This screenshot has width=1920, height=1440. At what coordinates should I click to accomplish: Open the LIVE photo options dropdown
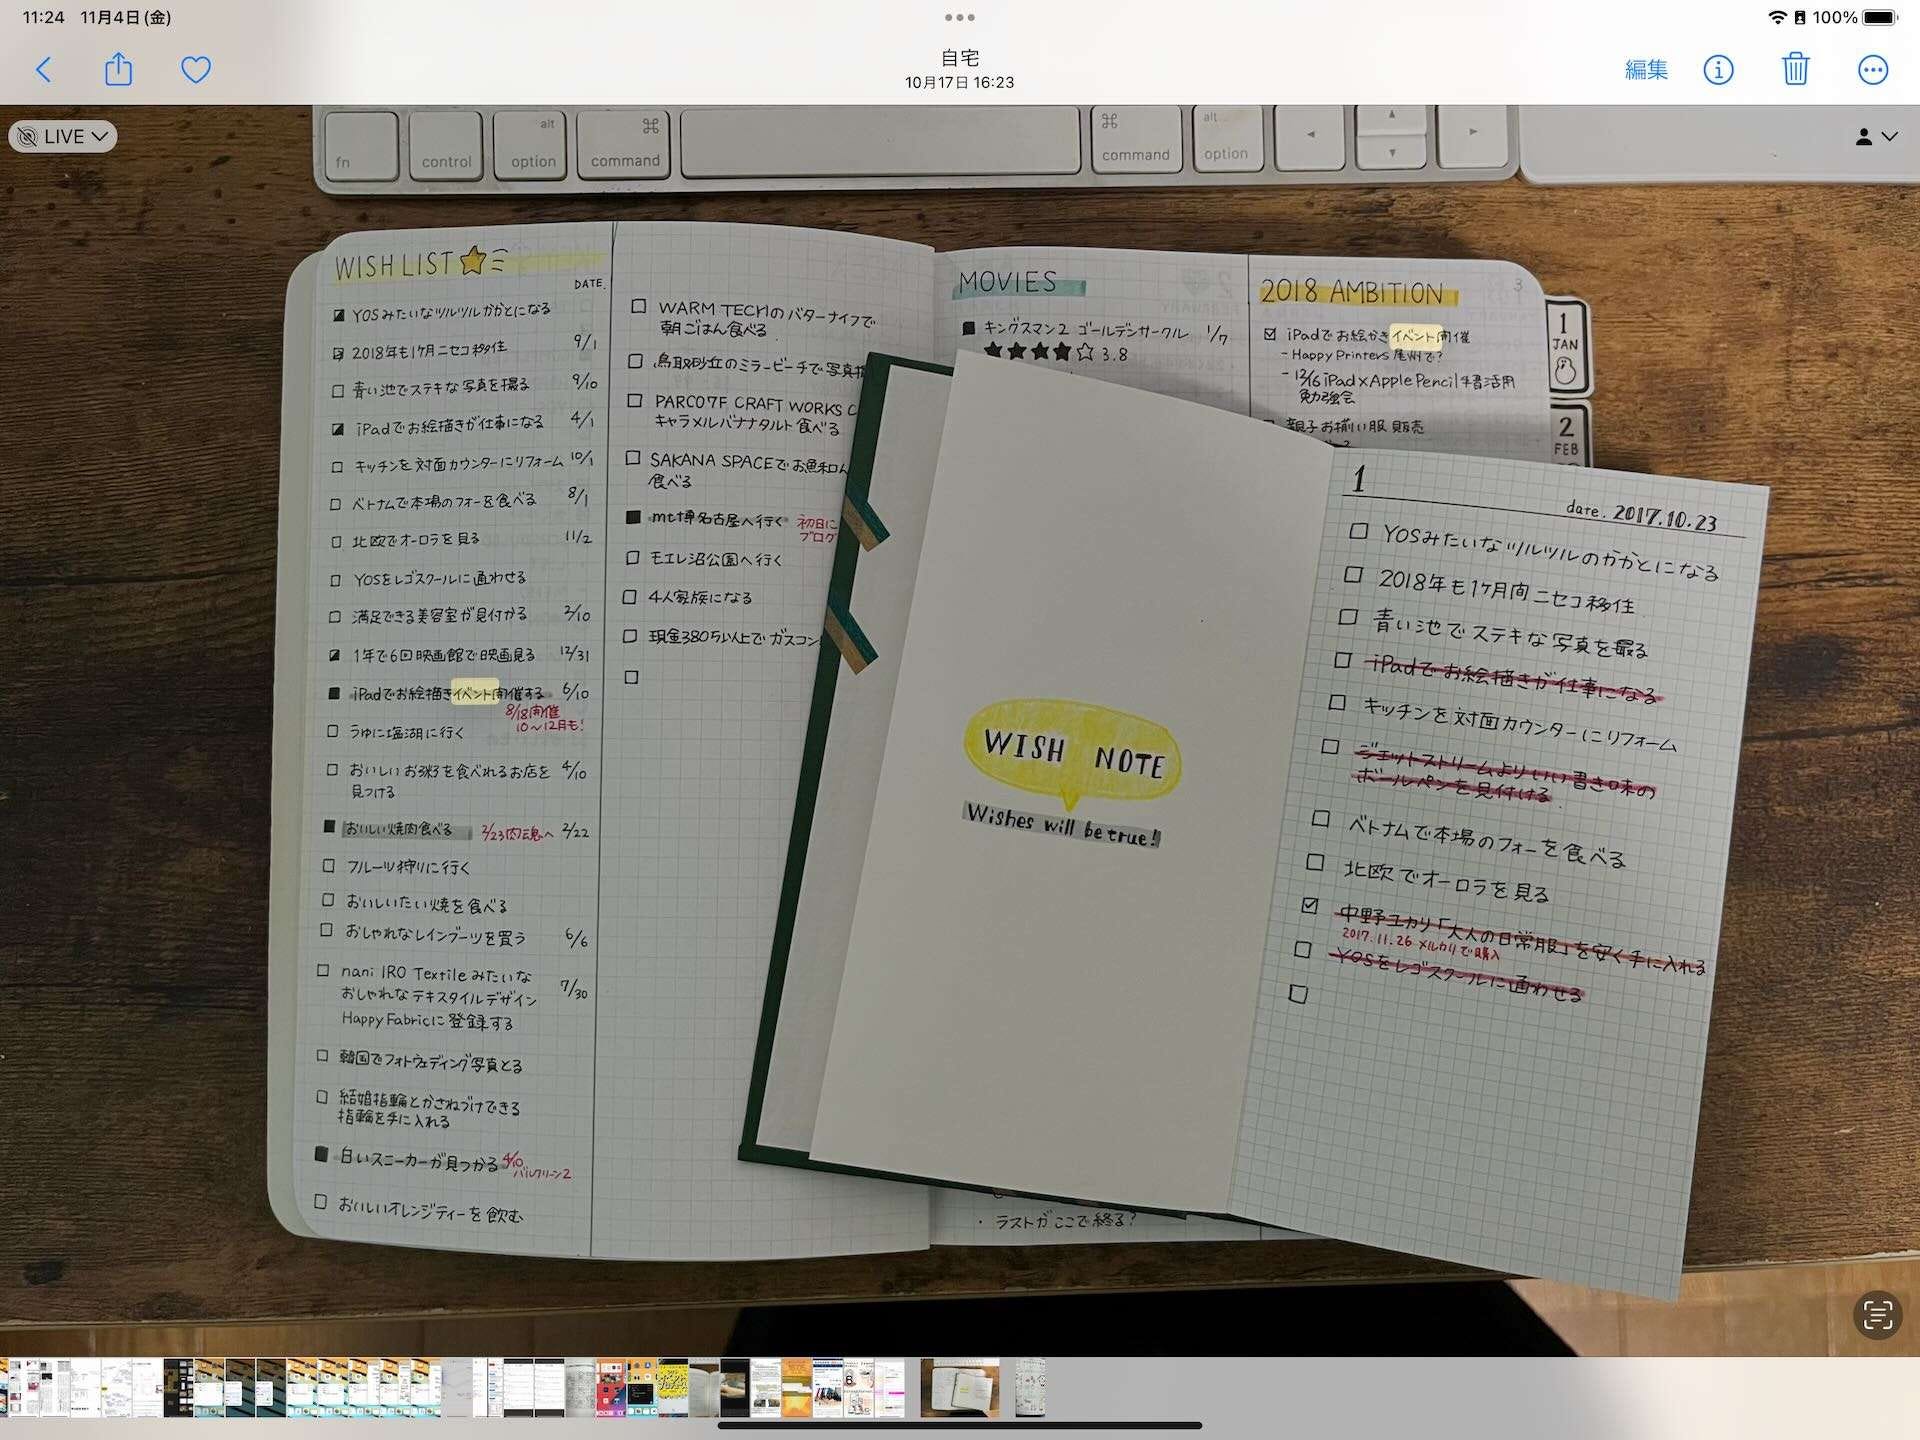pyautogui.click(x=63, y=136)
